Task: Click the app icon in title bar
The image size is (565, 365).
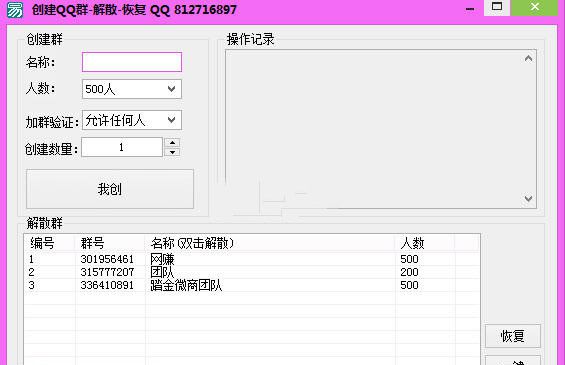Action: coord(15,9)
